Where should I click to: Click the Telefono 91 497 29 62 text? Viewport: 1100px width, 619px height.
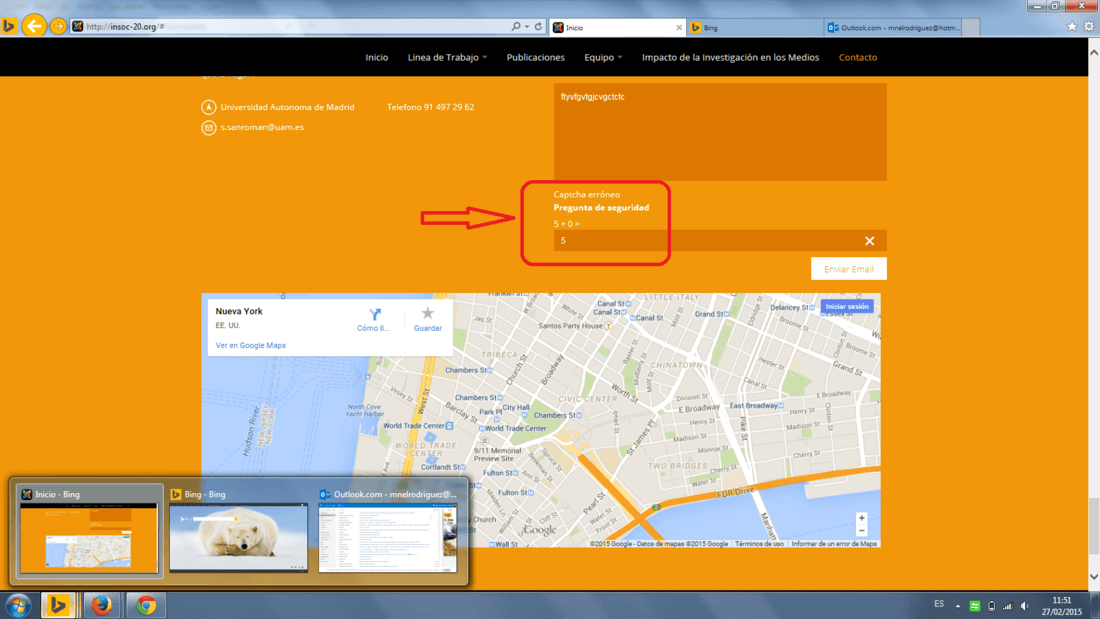pos(430,107)
